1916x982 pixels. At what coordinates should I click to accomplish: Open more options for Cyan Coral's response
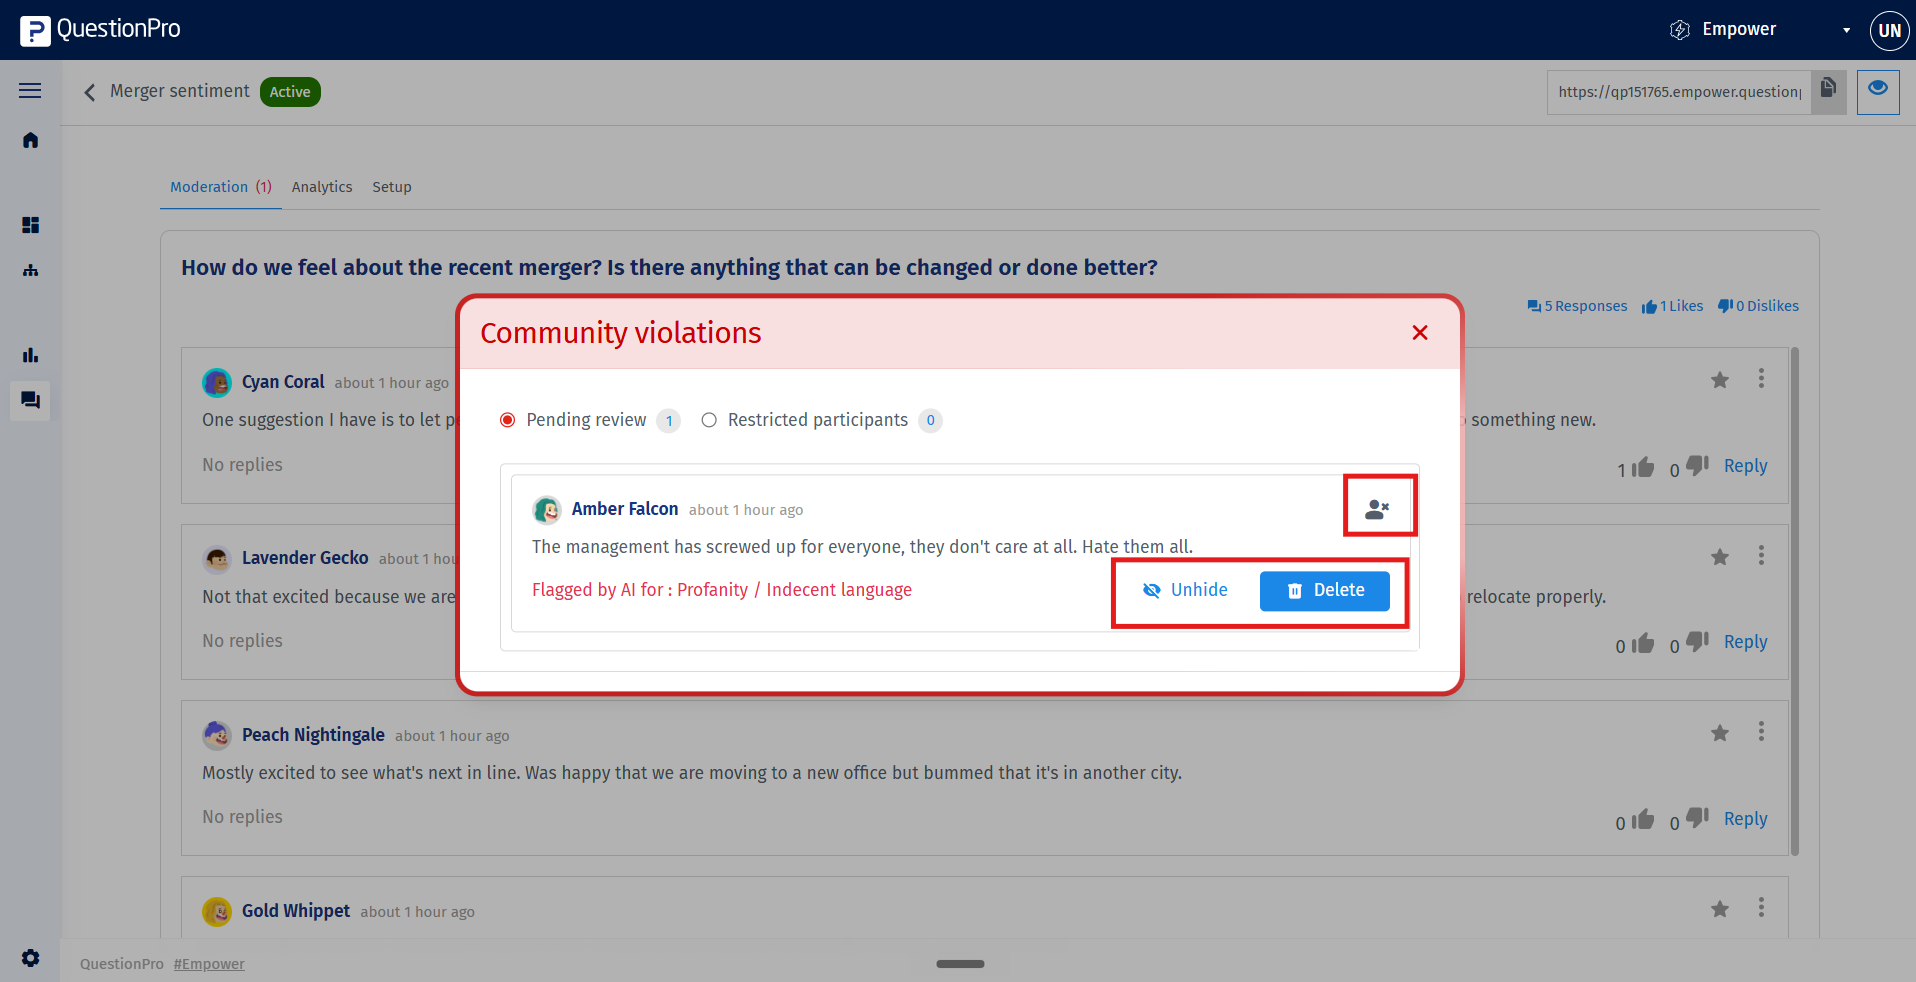point(1761,379)
